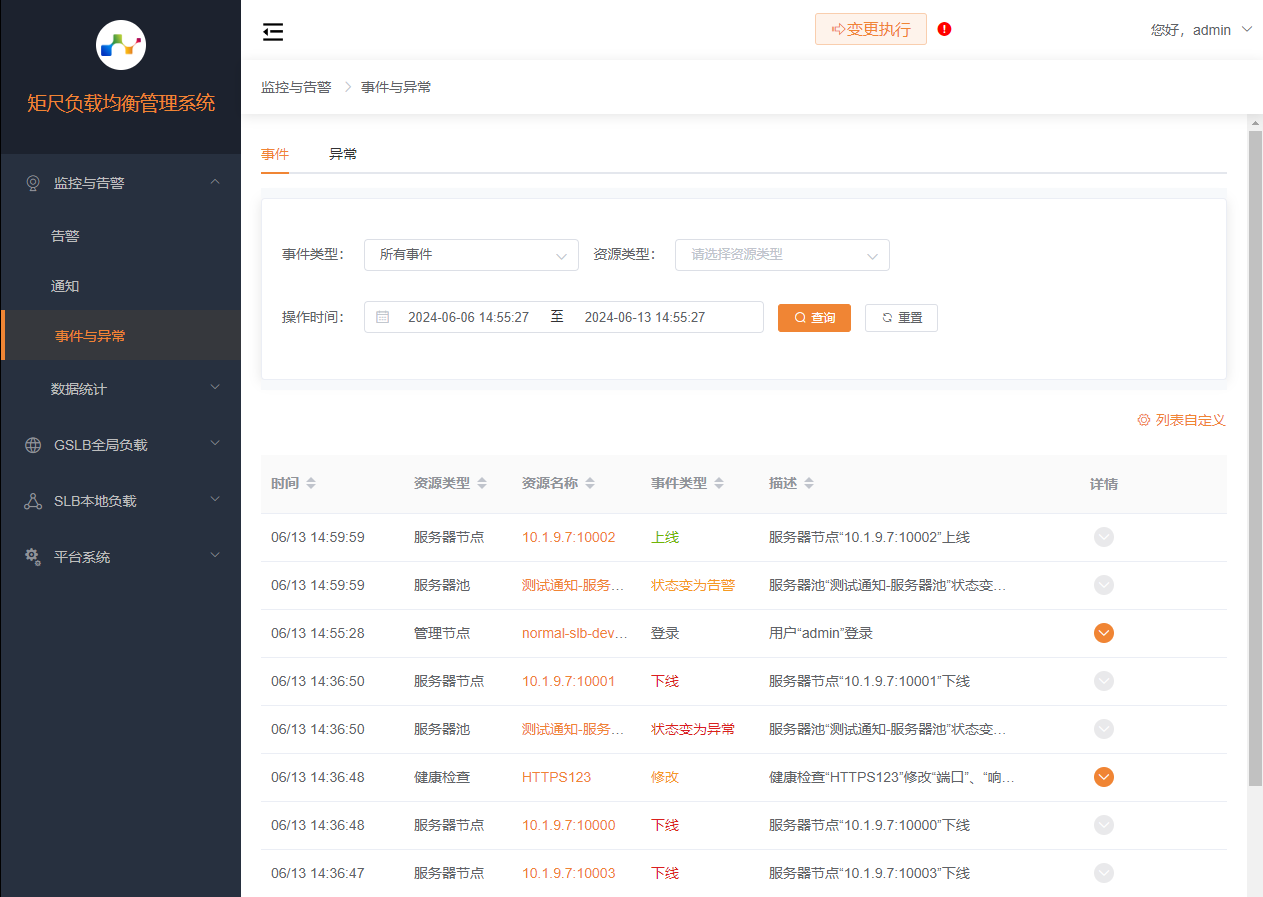Click the gear icon for 列表自定义
Screen dimensions: 1263x897
[1143, 420]
